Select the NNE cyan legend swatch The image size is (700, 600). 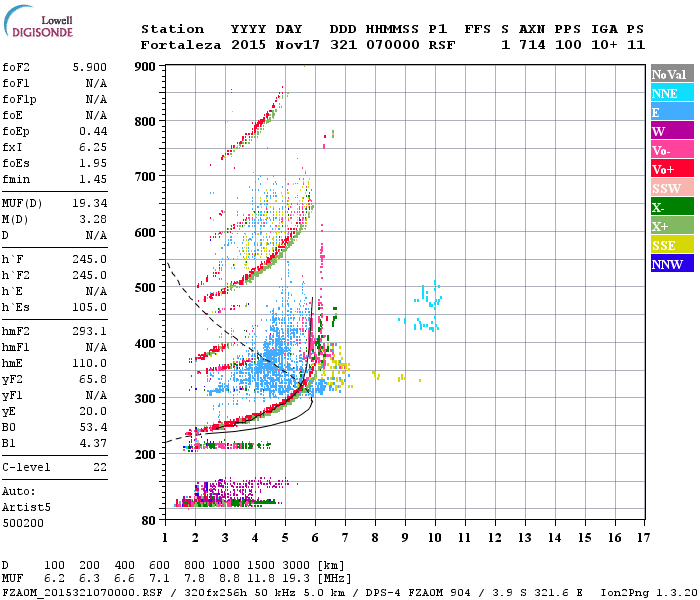[x=672, y=93]
